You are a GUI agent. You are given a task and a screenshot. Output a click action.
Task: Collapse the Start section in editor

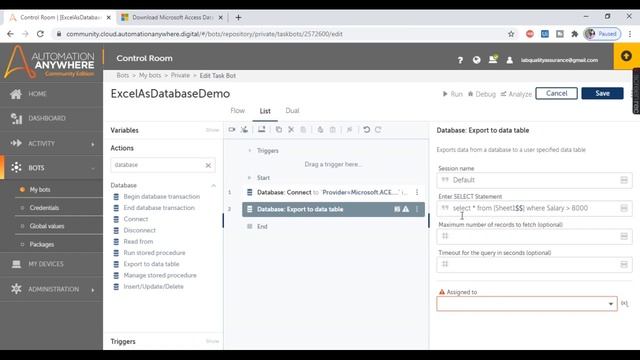[x=249, y=178]
